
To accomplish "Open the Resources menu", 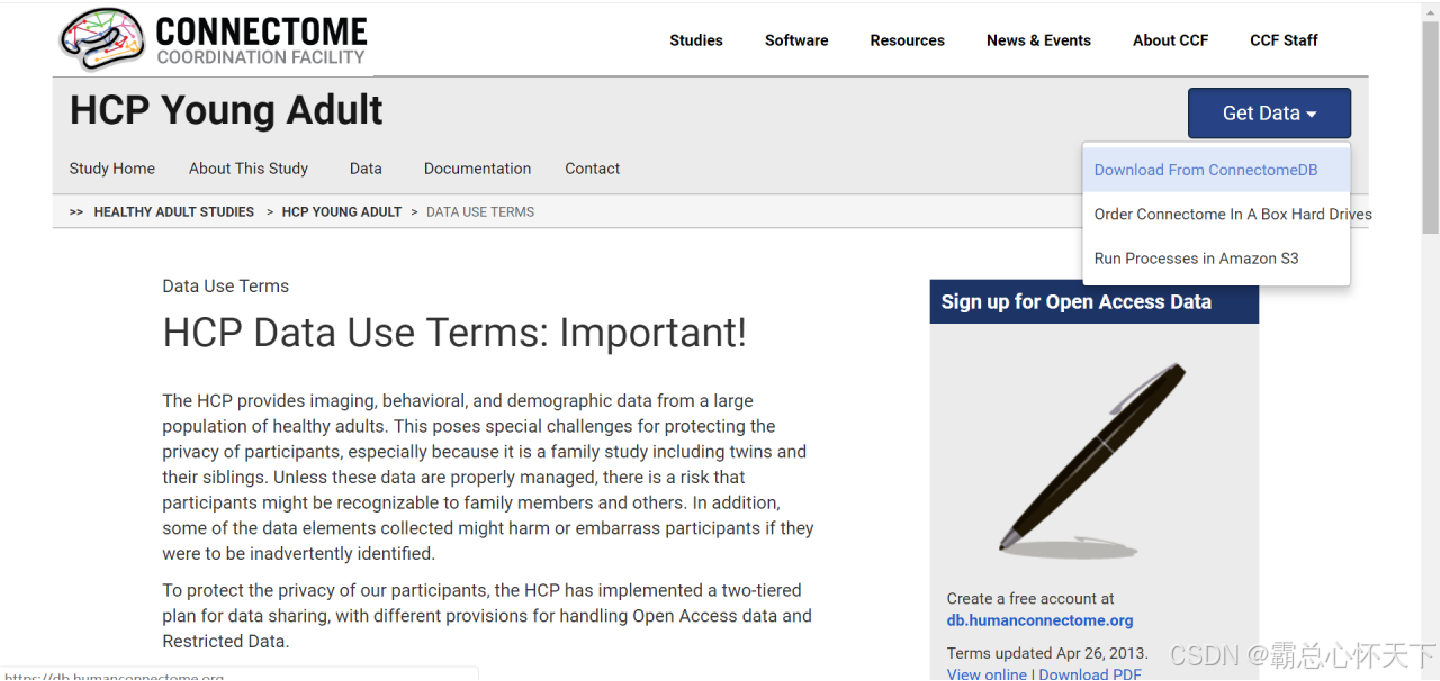I will tap(907, 40).
